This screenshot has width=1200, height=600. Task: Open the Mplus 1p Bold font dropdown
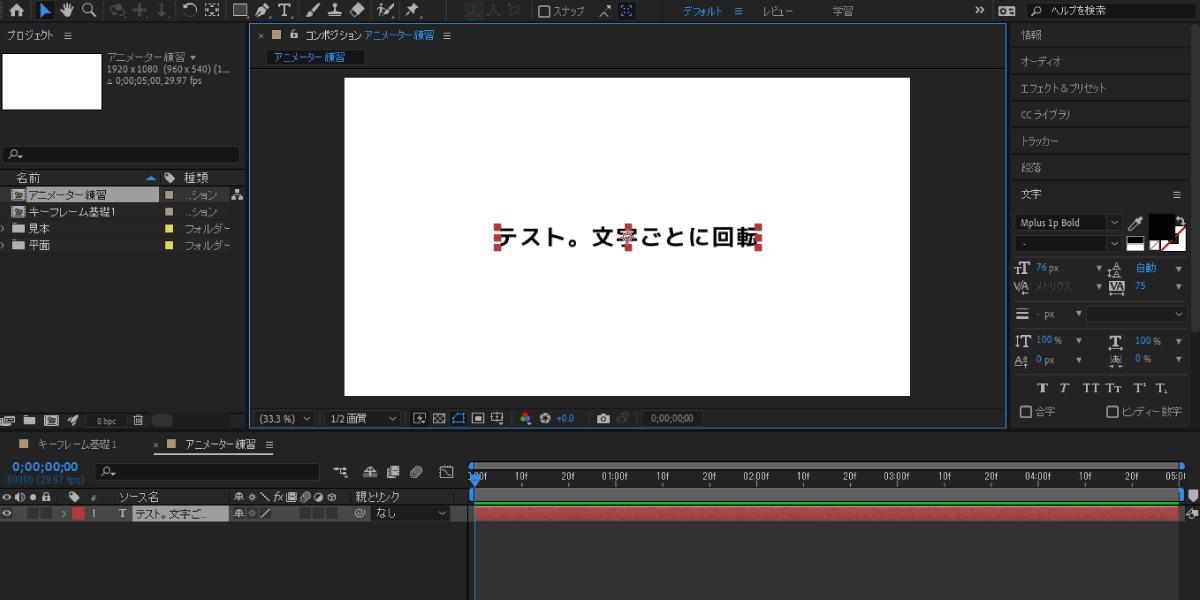tap(1068, 223)
